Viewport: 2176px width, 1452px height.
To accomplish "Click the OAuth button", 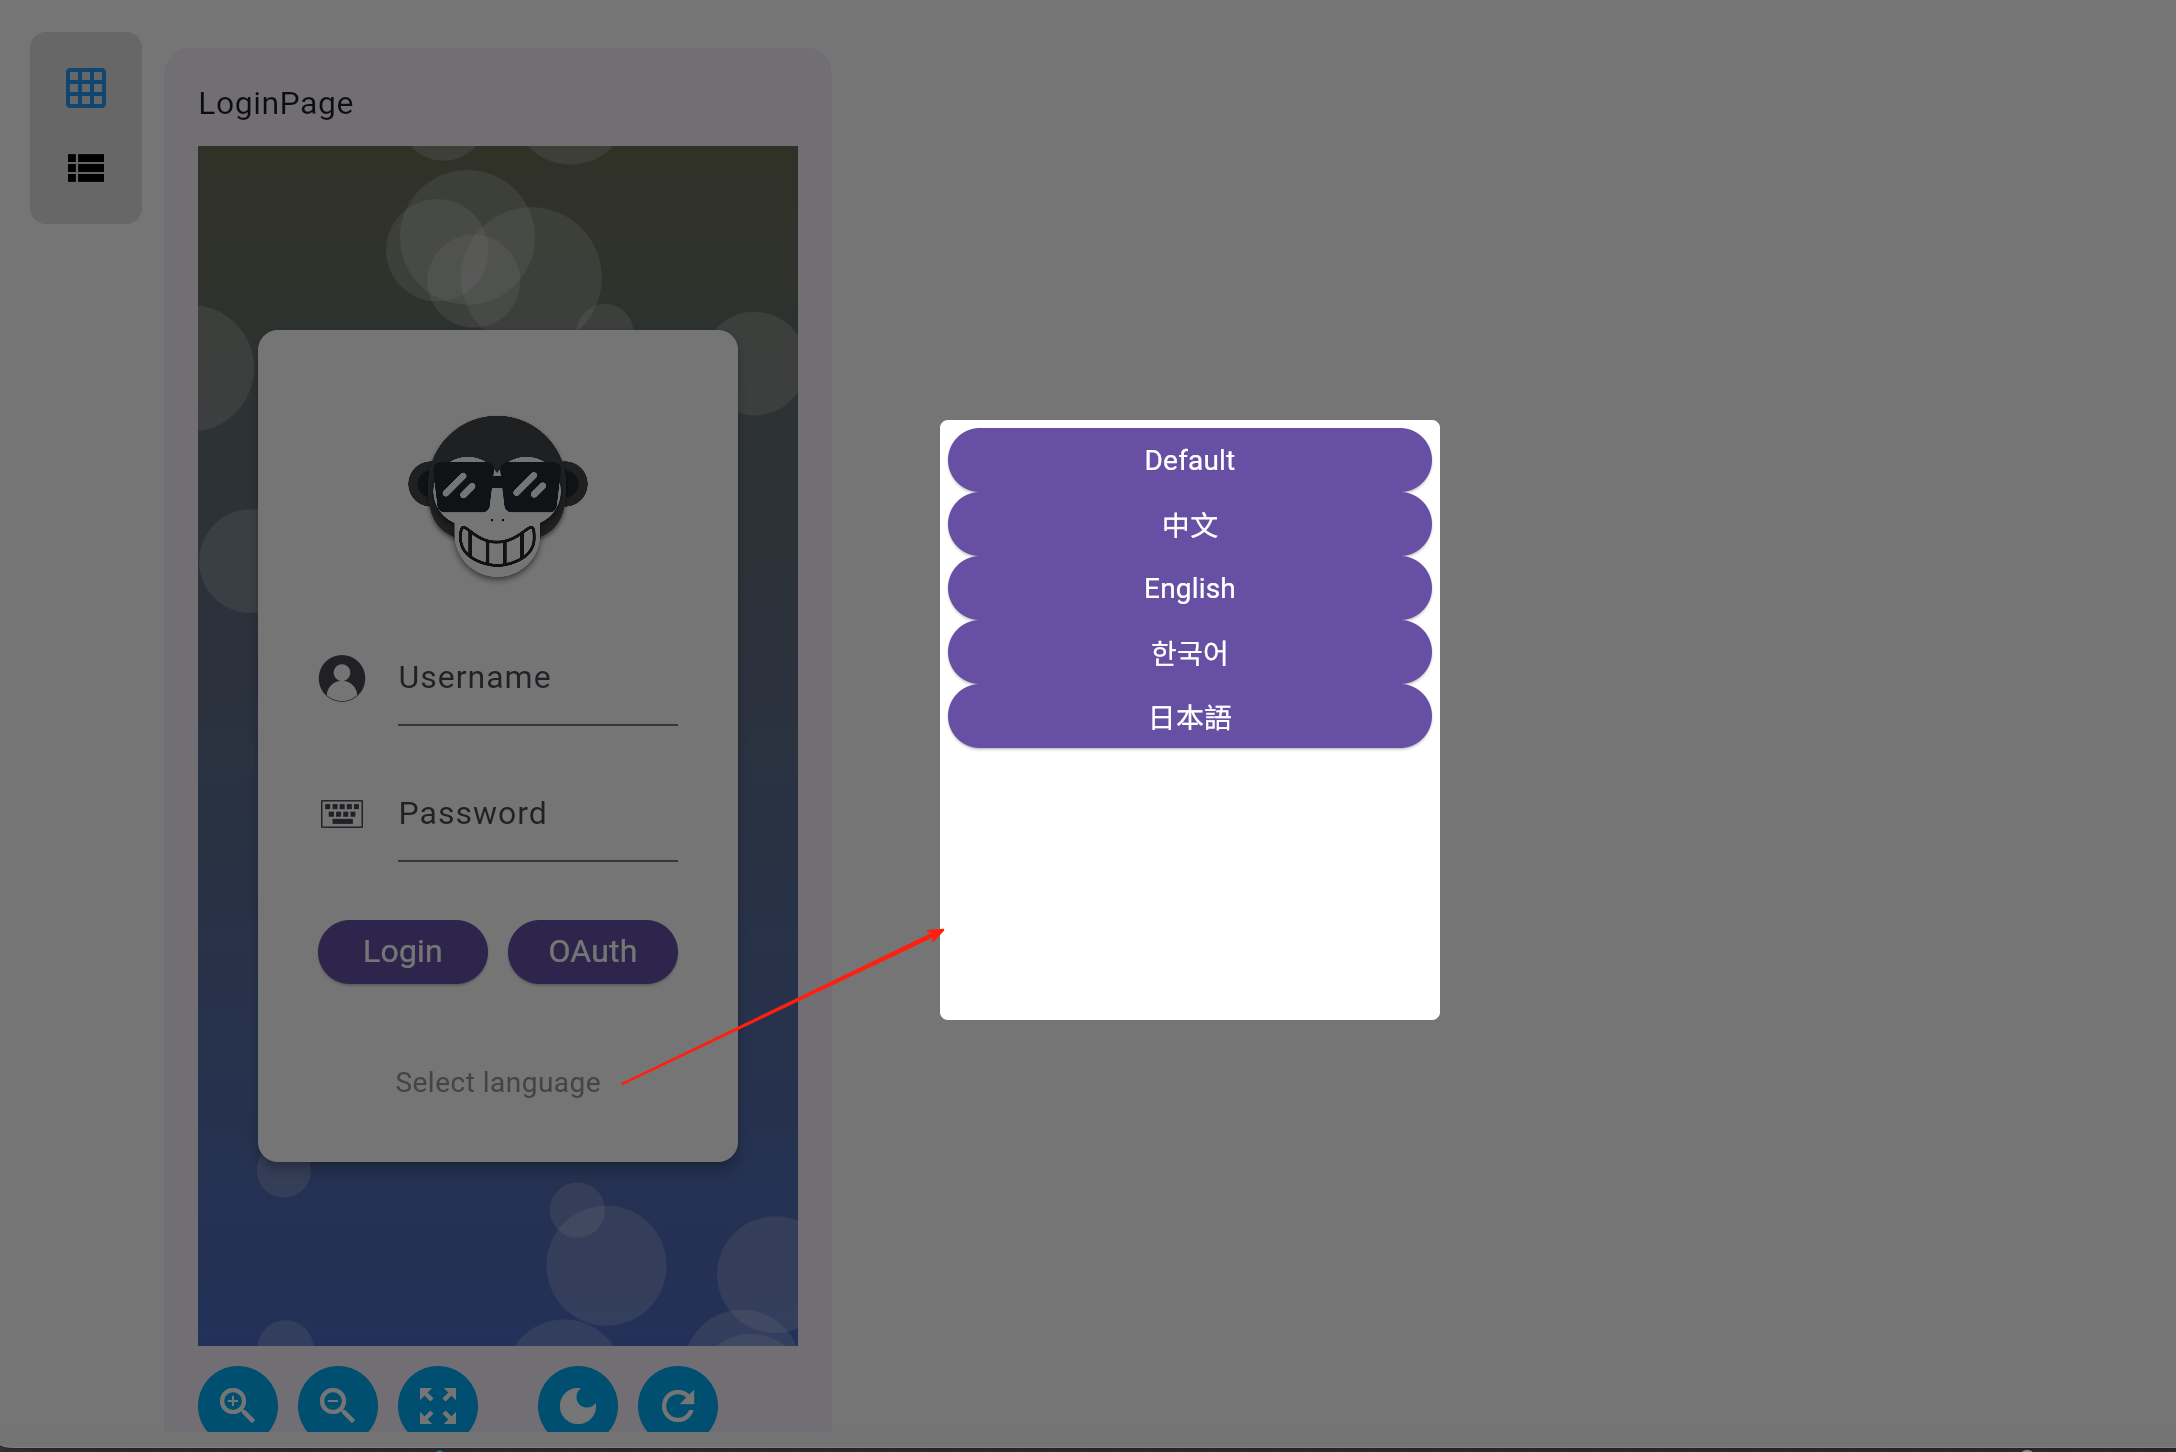I will pyautogui.click(x=593, y=951).
